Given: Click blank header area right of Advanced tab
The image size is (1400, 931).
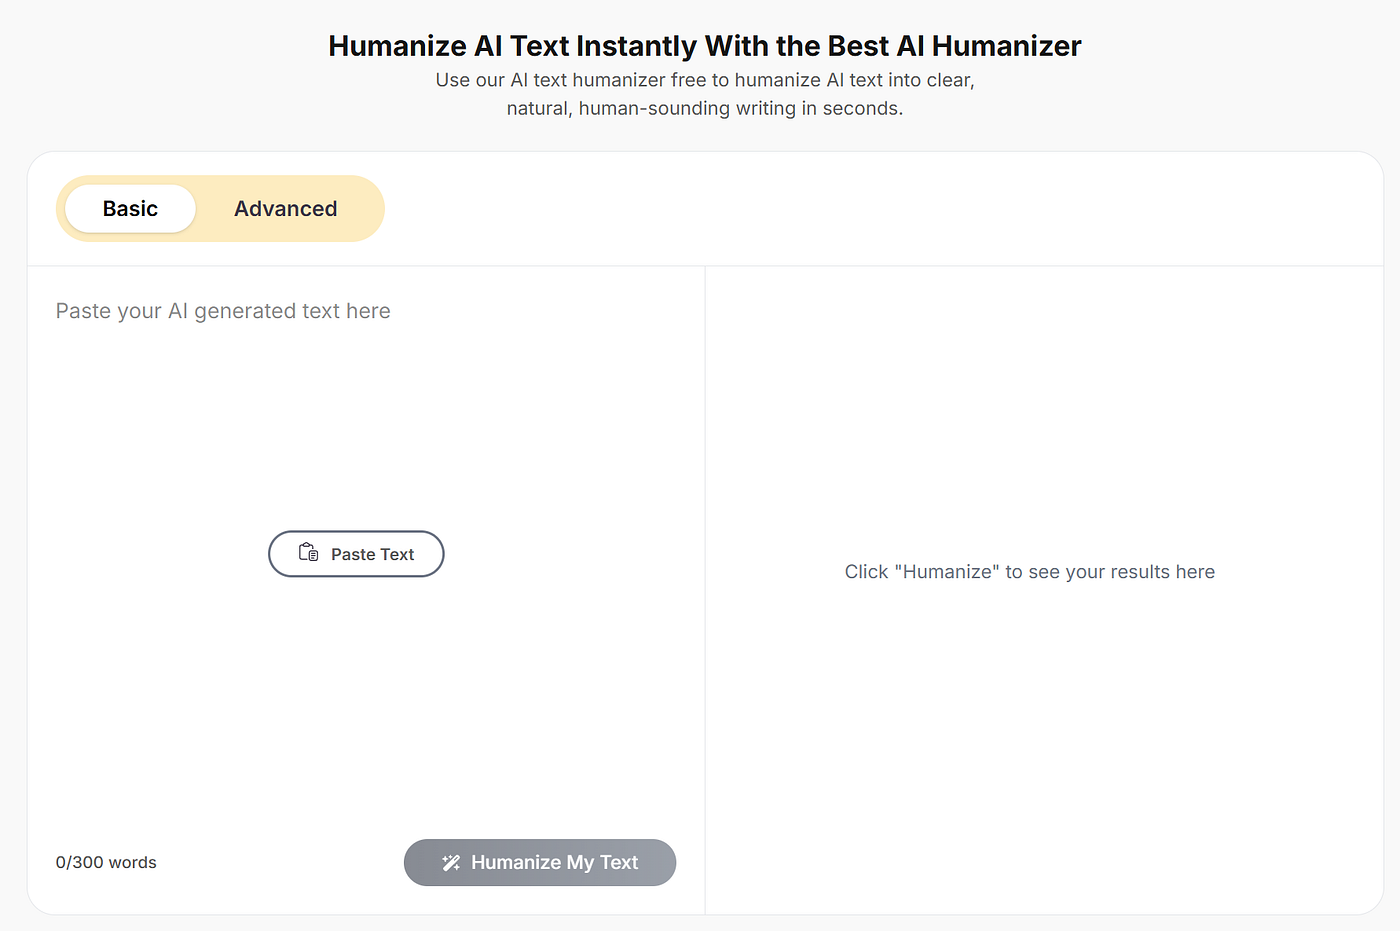Looking at the screenshot, I should [x=880, y=209].
